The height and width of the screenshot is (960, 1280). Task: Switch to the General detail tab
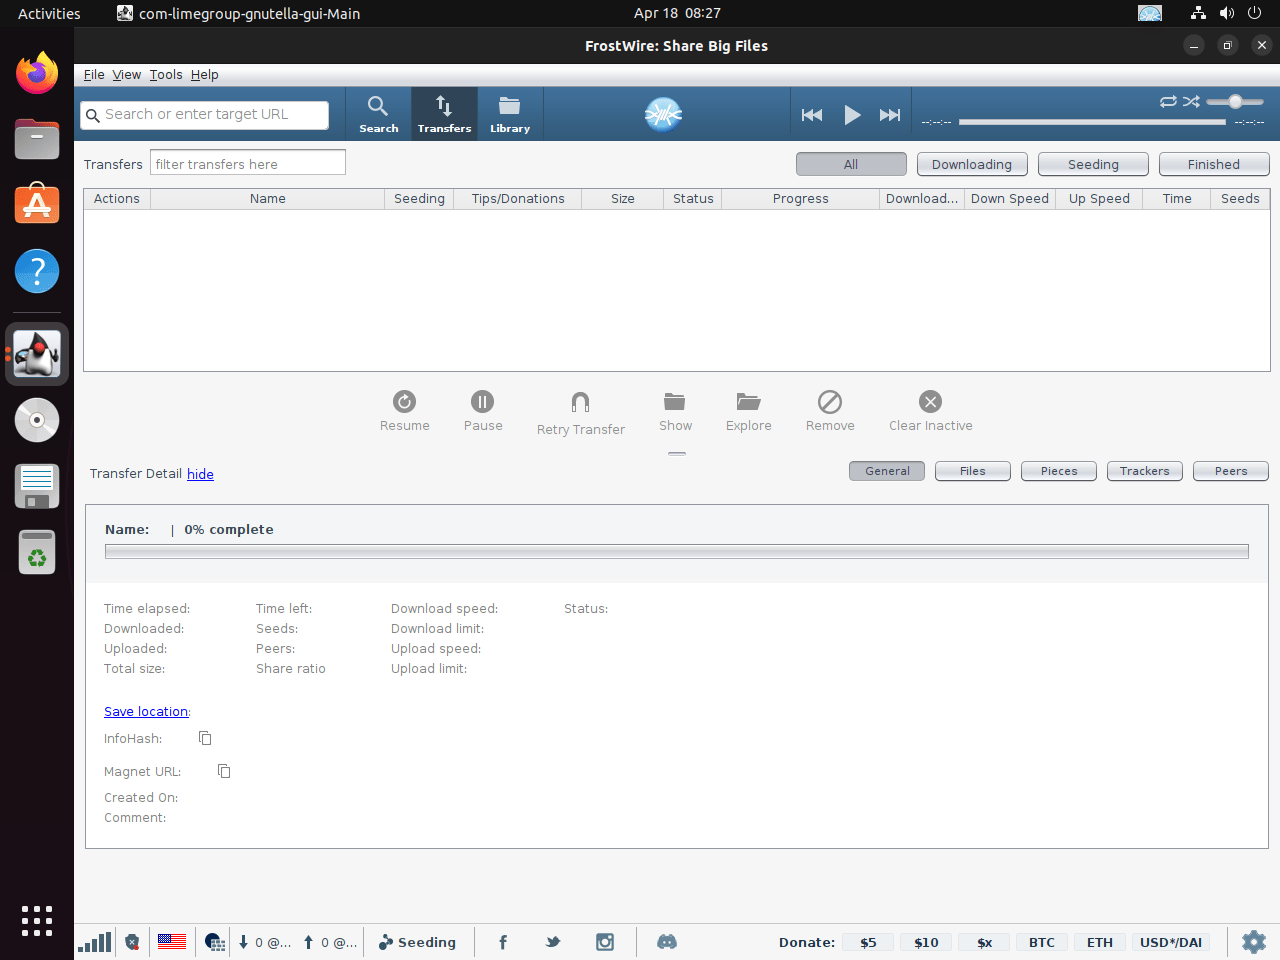887,471
